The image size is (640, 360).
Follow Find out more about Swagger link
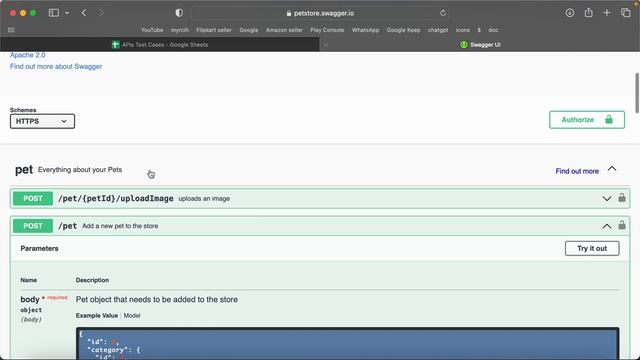pyautogui.click(x=56, y=66)
